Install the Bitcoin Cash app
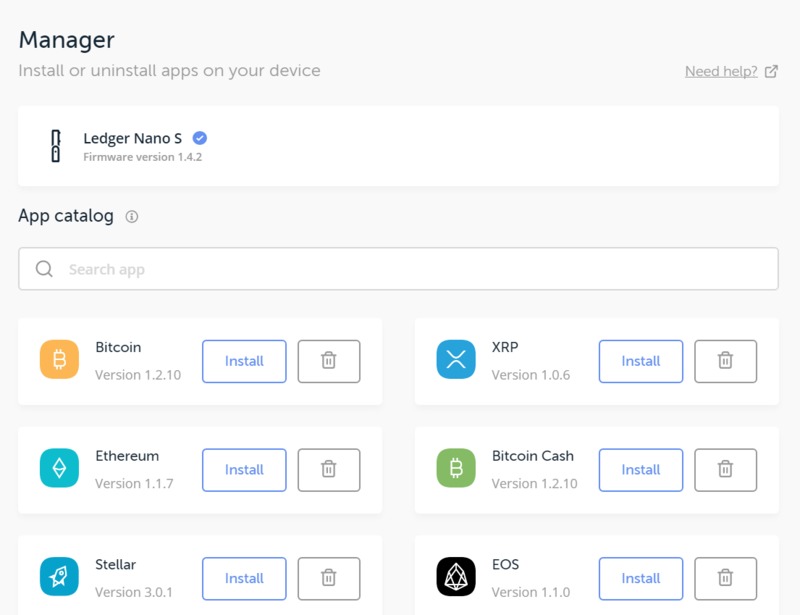The height and width of the screenshot is (615, 800). click(x=641, y=470)
